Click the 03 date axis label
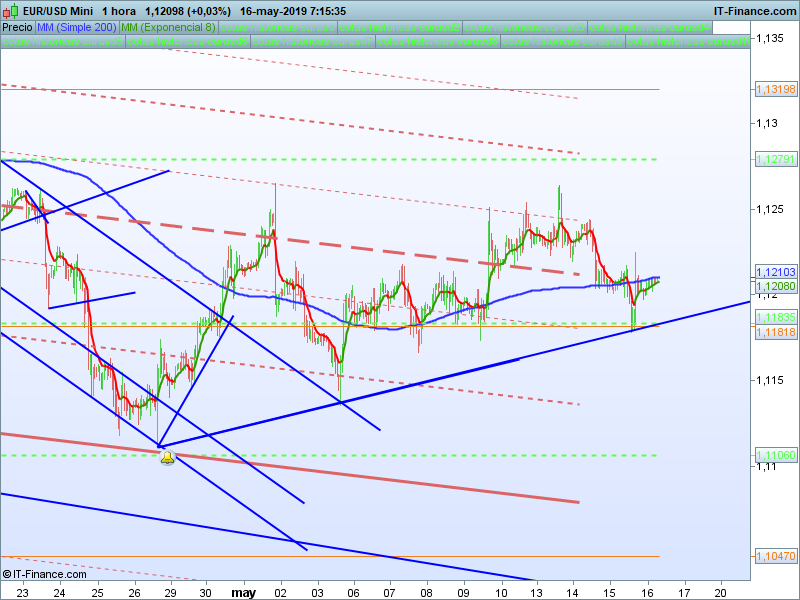800x600 pixels. [318, 592]
